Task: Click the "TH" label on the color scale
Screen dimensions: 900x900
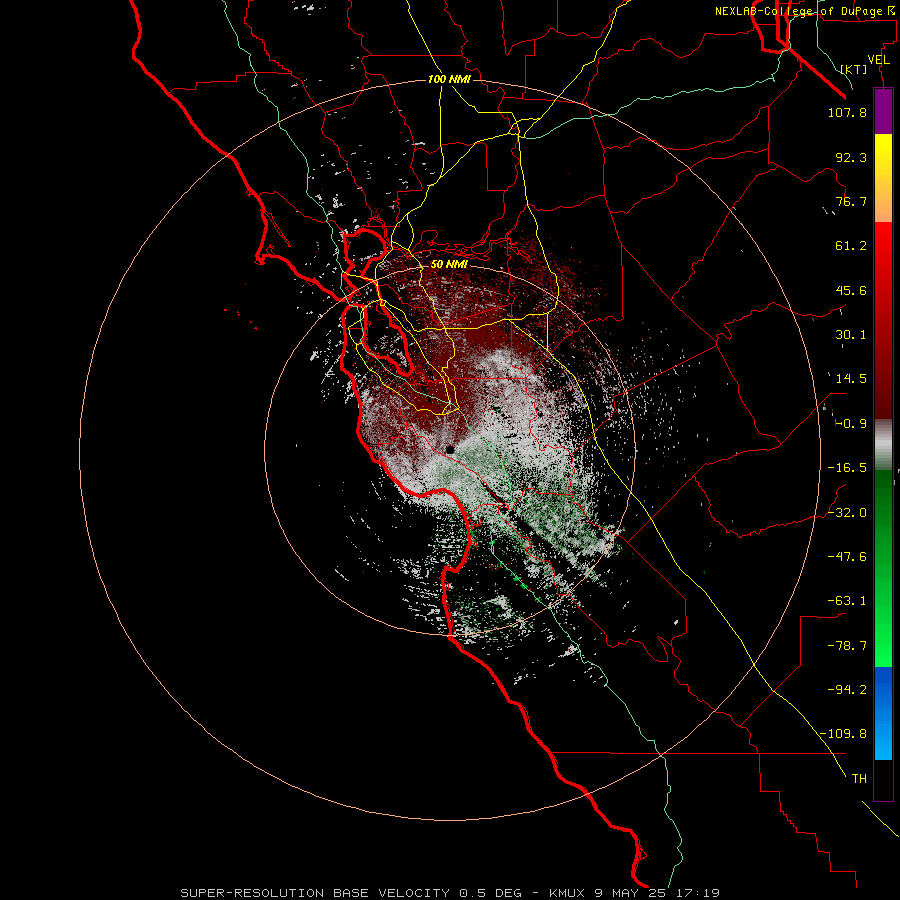Action: pyautogui.click(x=859, y=779)
